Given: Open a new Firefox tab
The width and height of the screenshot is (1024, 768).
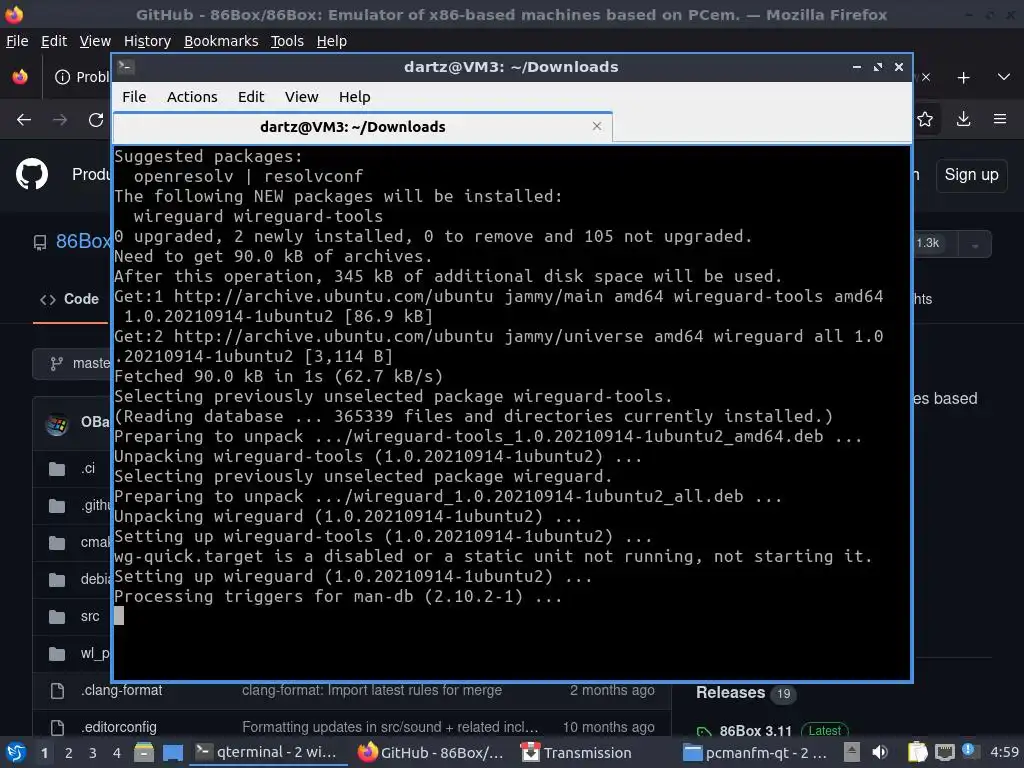Looking at the screenshot, I should point(963,78).
